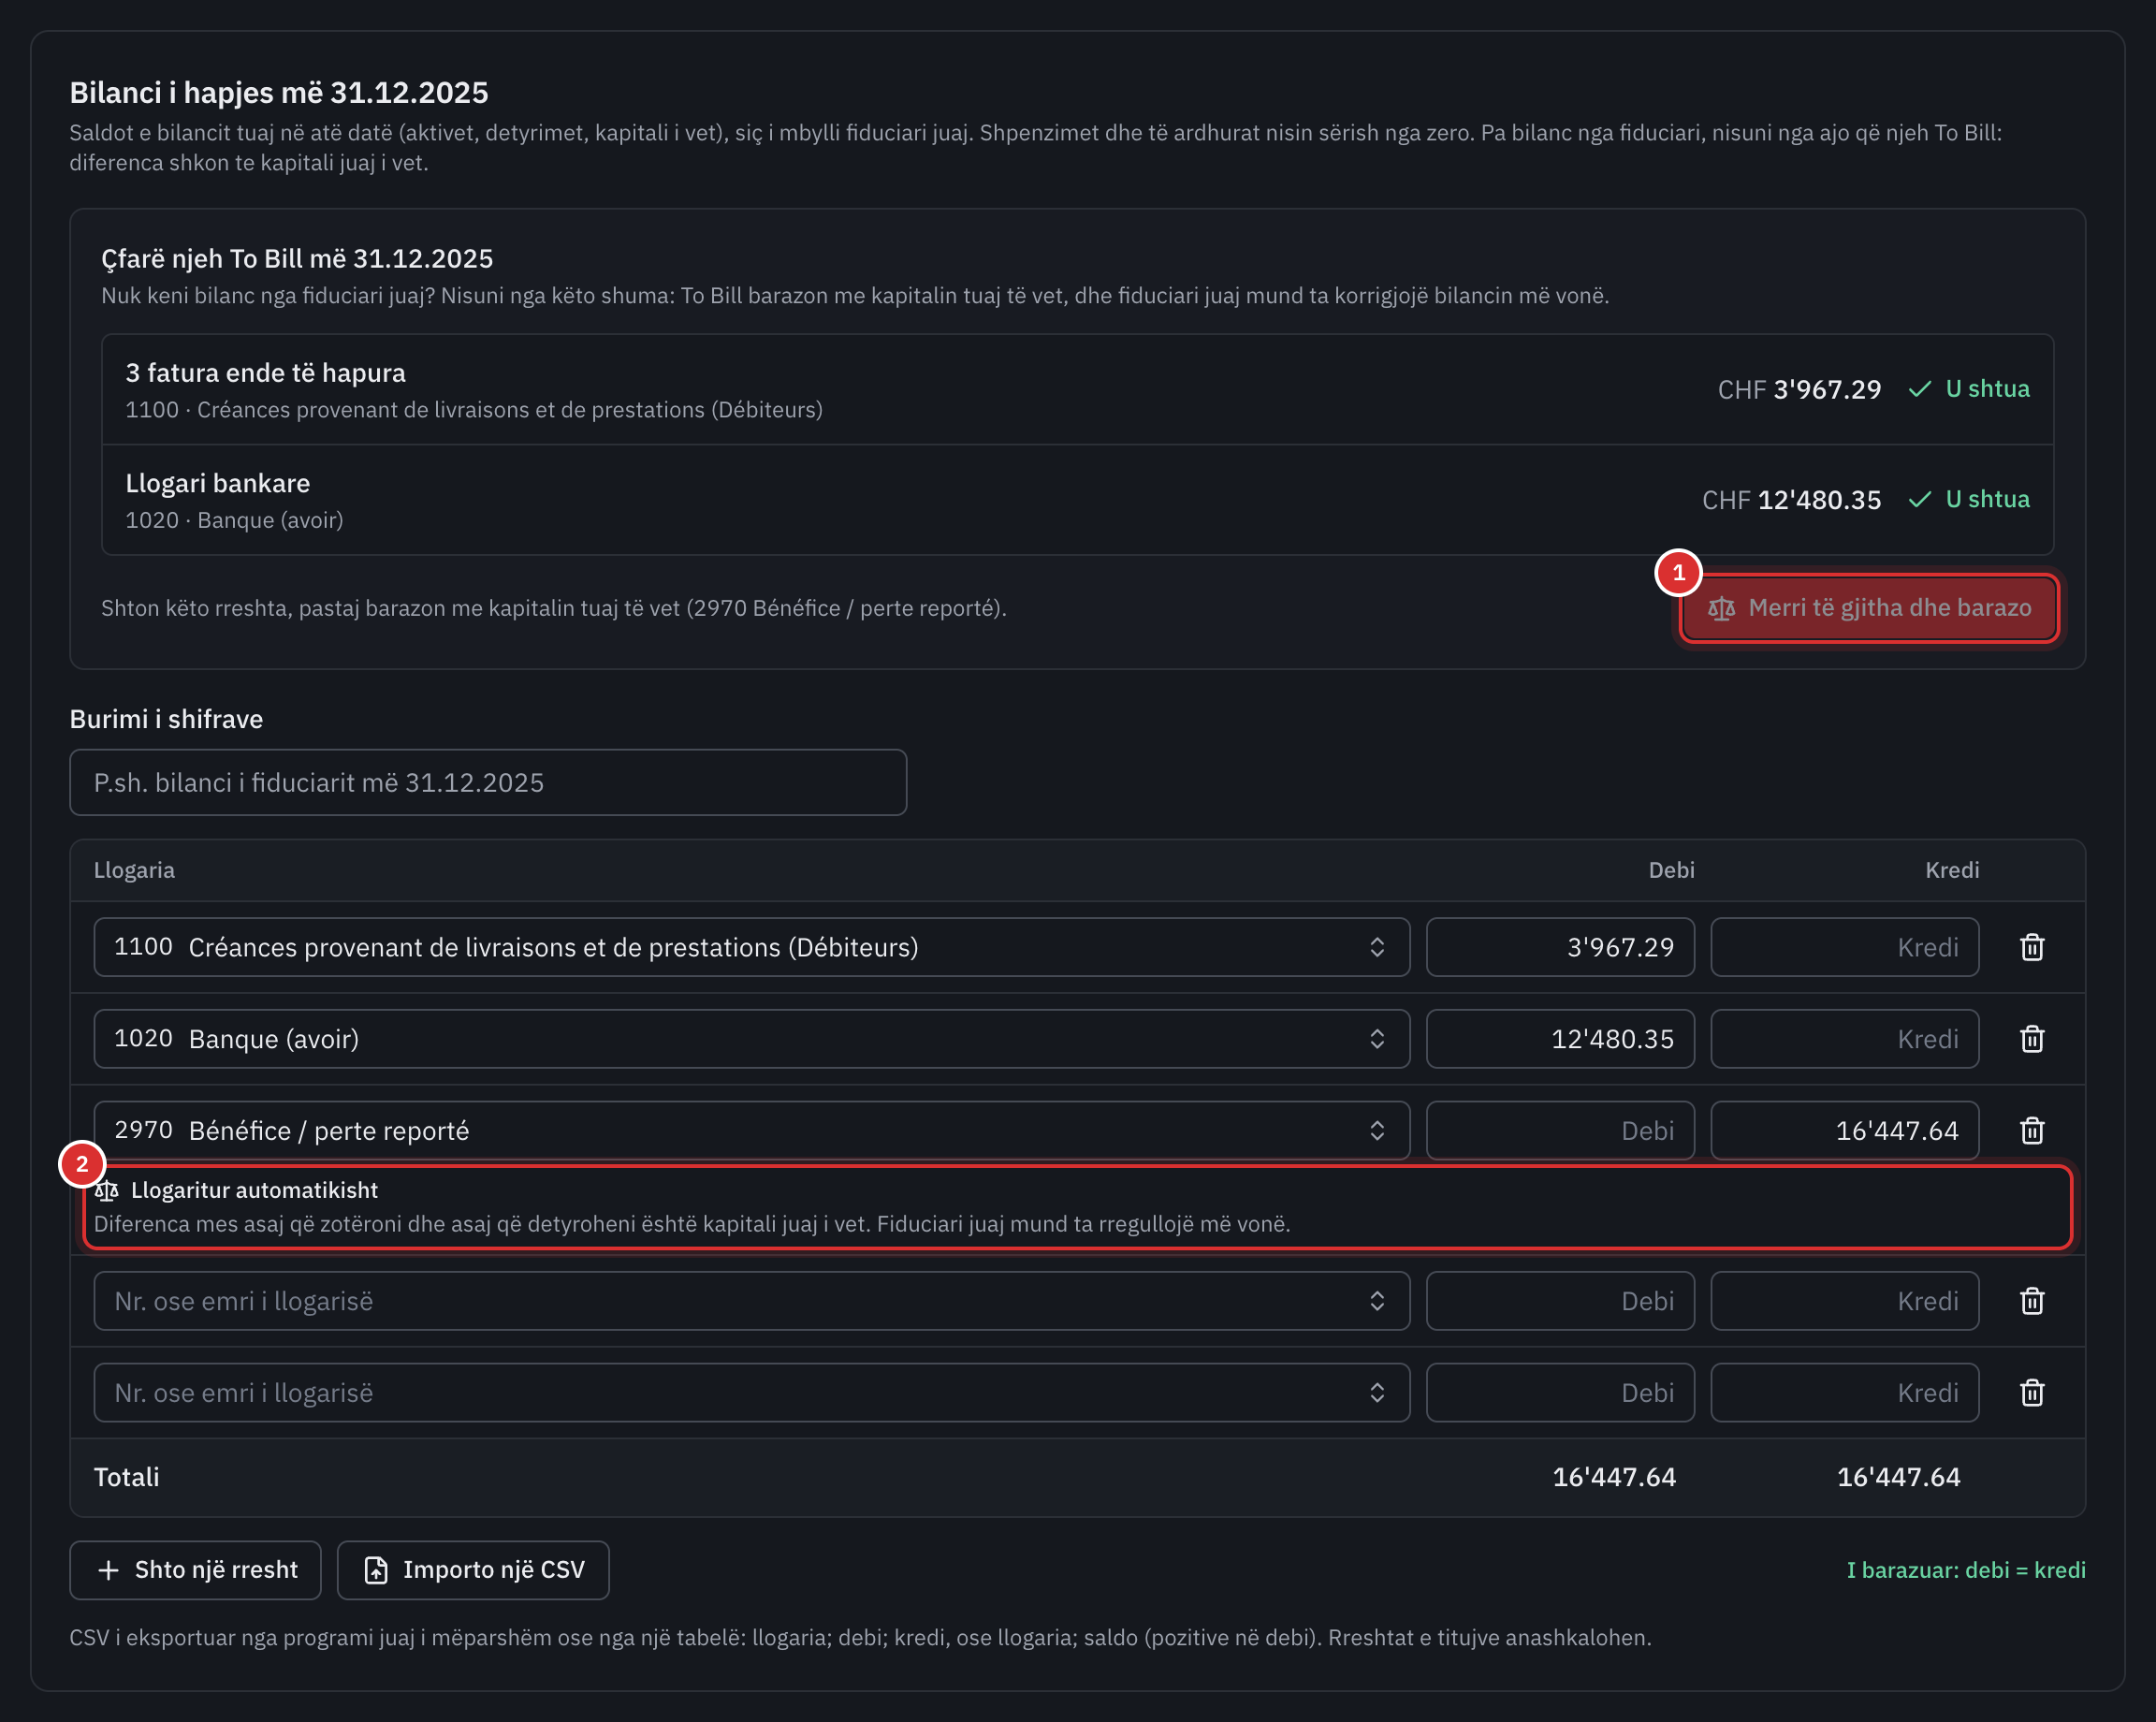Click the U shtua label for Llogari bankare

[1987, 499]
